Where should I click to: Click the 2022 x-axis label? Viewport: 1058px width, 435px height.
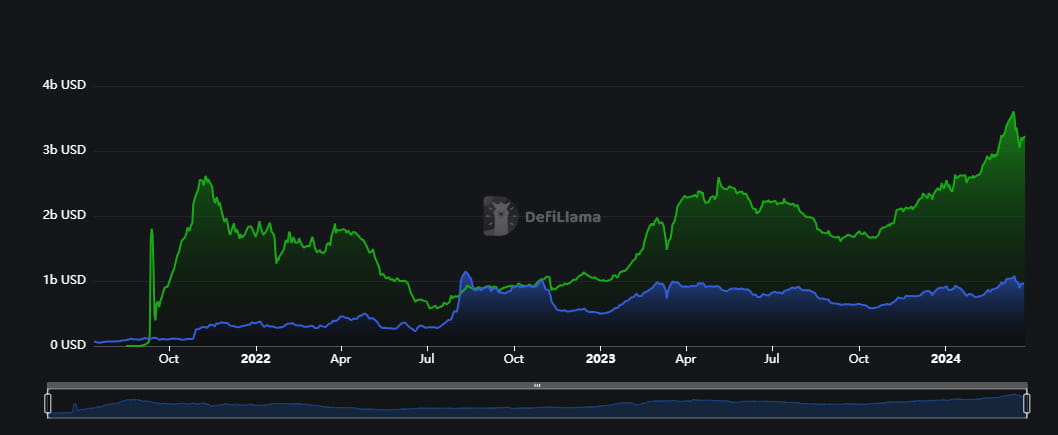tap(256, 358)
